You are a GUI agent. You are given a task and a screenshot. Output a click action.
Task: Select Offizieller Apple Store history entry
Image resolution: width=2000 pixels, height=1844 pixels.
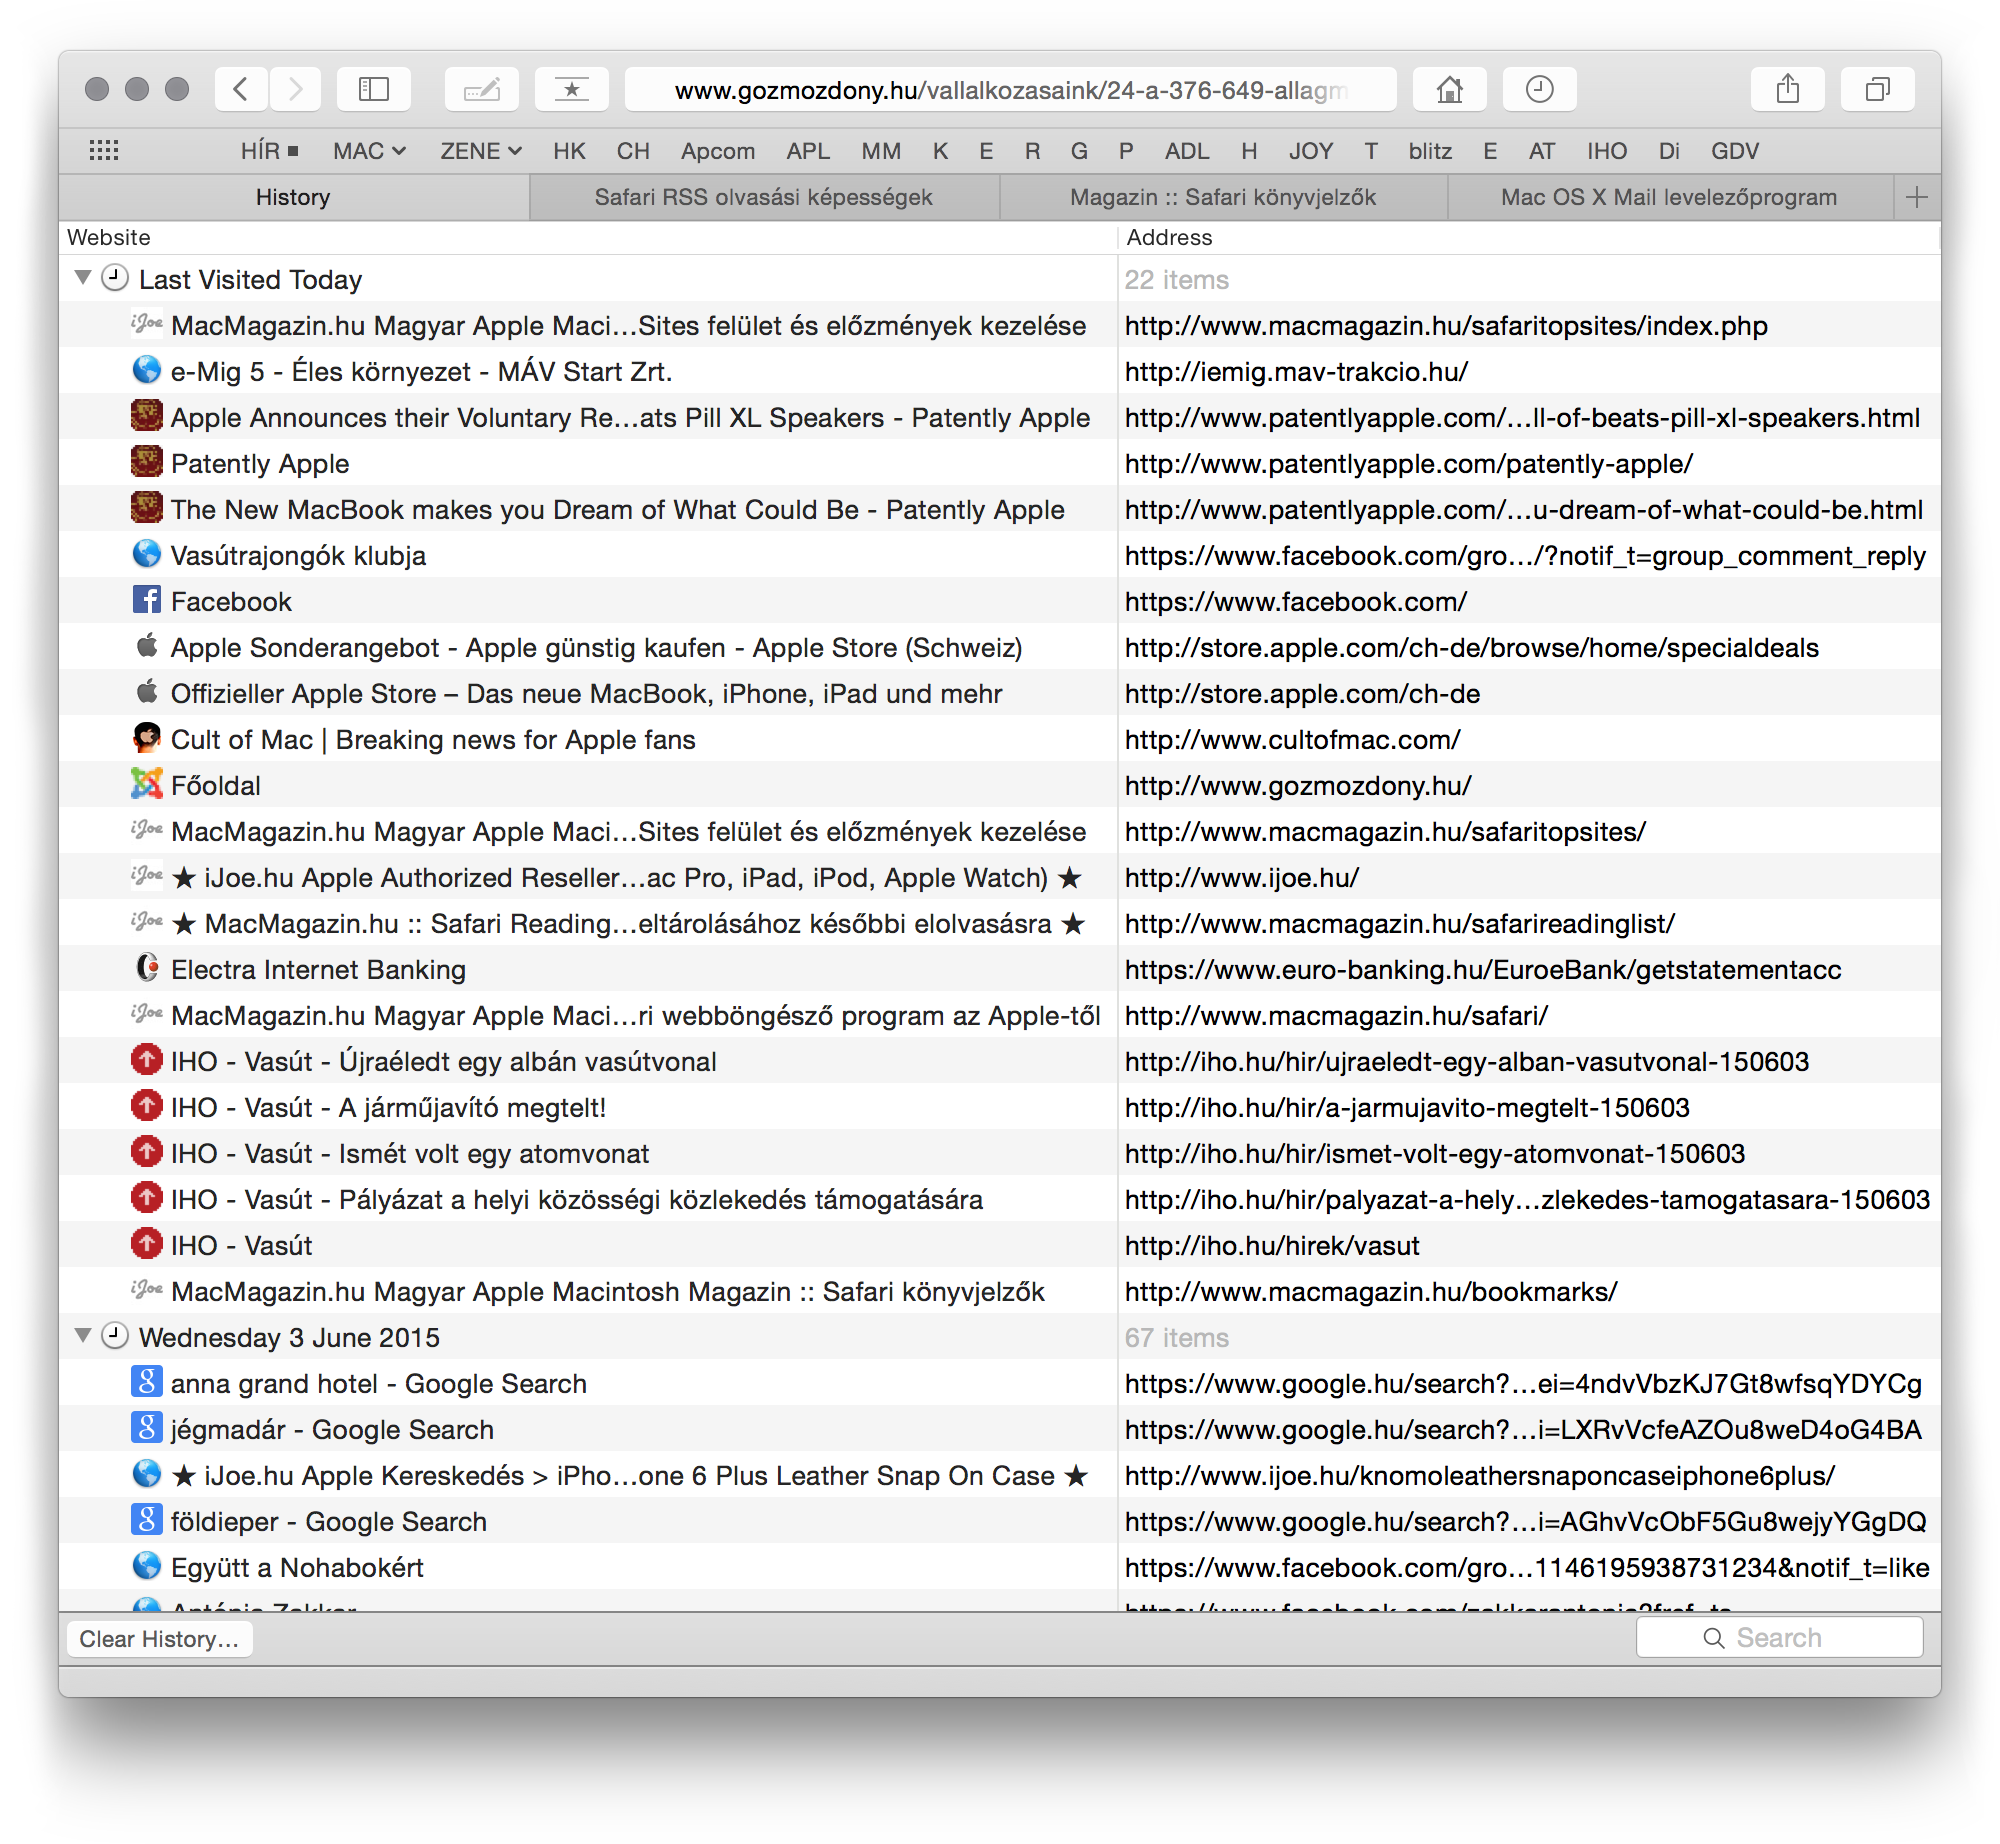pyautogui.click(x=1000, y=693)
